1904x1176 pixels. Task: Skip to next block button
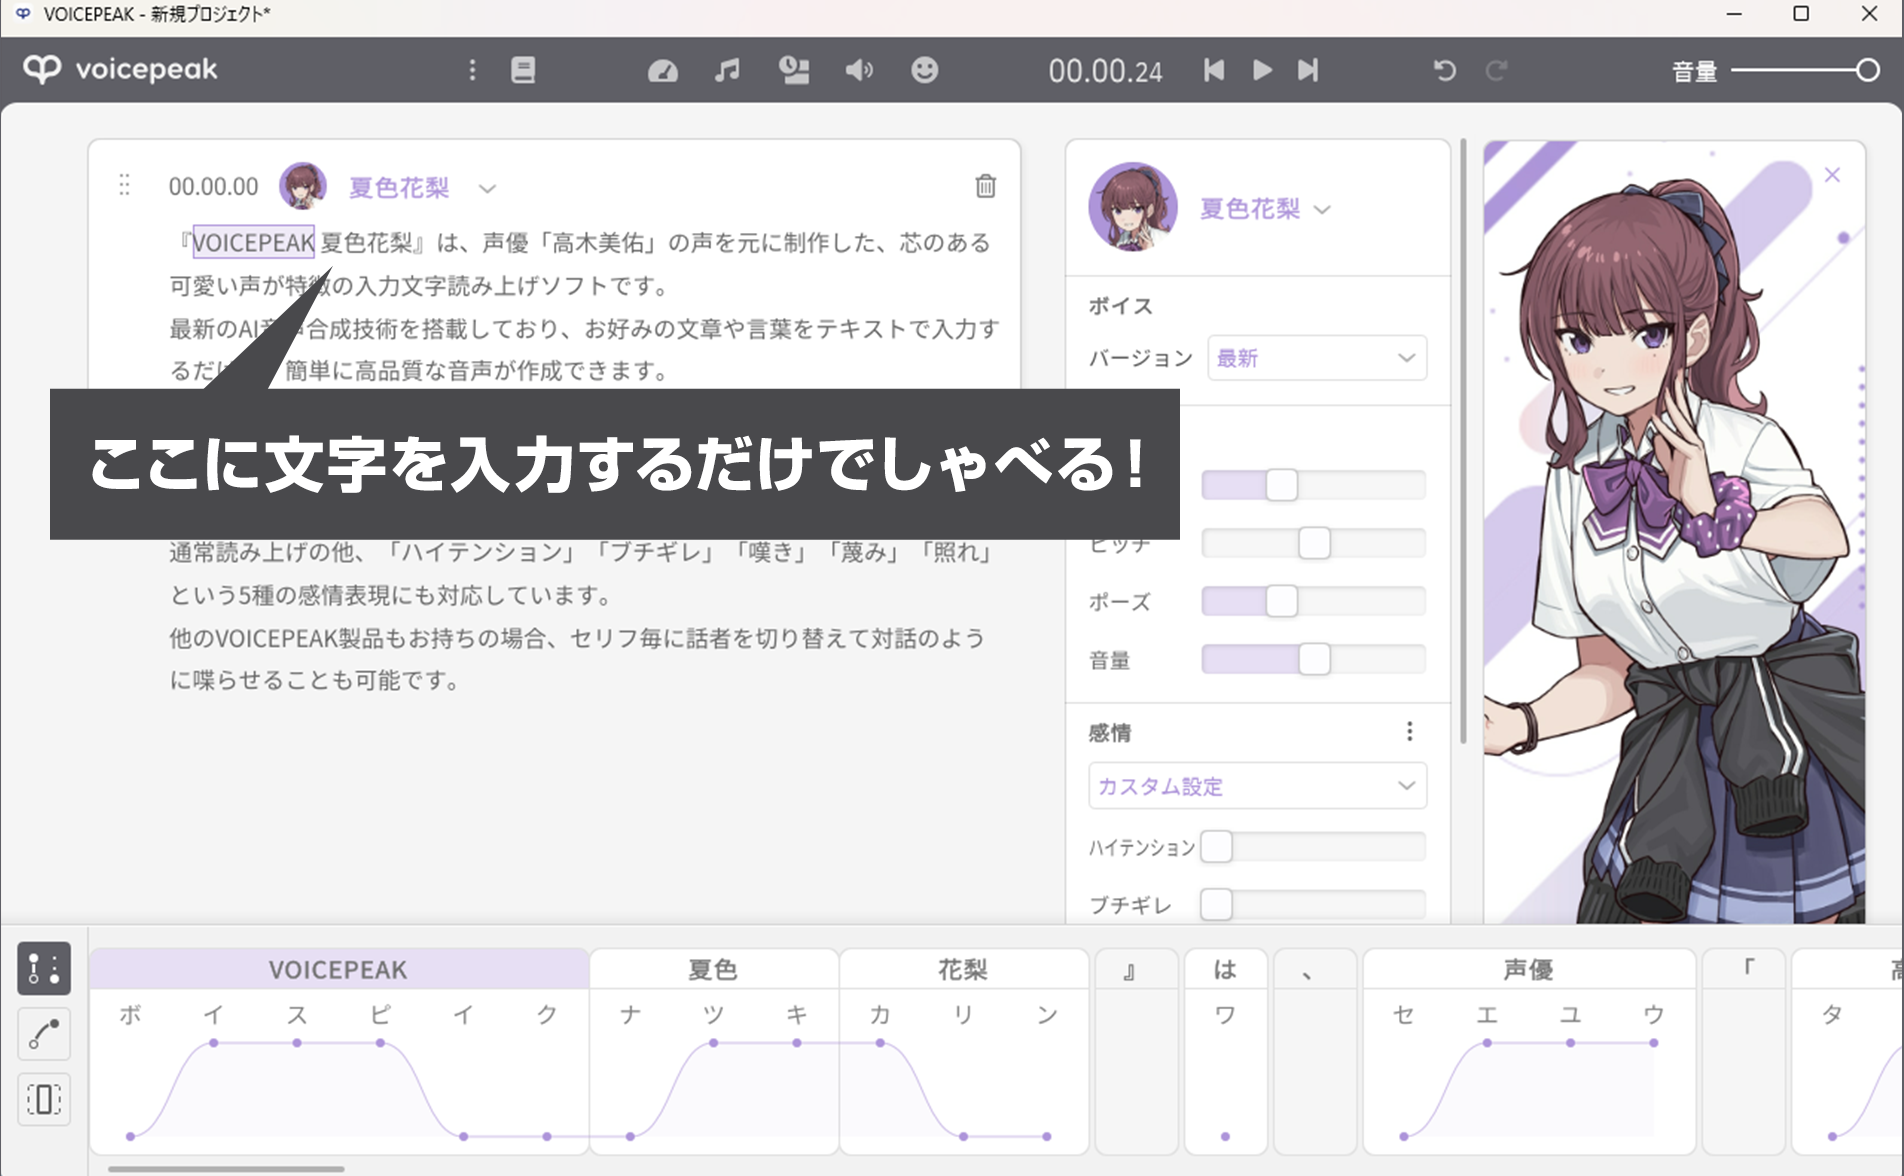1308,70
